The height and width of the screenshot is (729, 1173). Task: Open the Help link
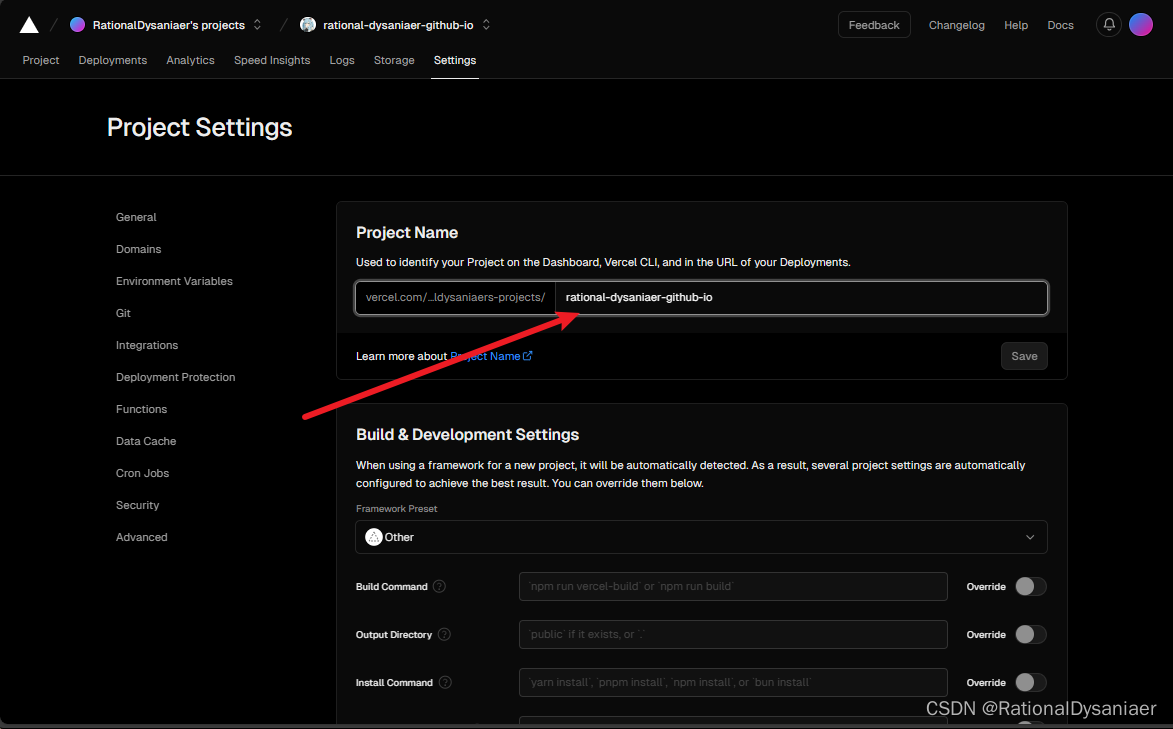tap(1015, 25)
